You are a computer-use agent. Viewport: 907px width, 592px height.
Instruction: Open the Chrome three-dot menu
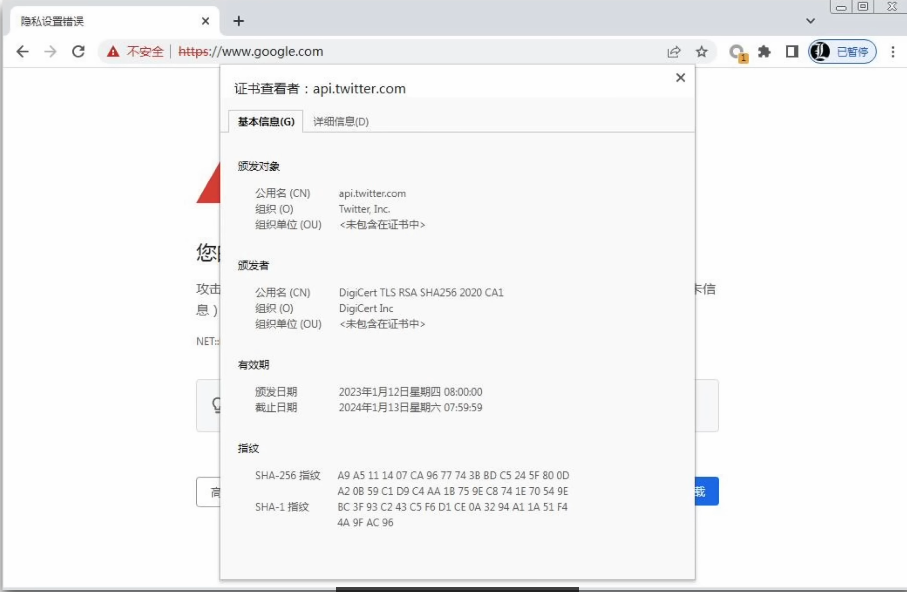(891, 52)
